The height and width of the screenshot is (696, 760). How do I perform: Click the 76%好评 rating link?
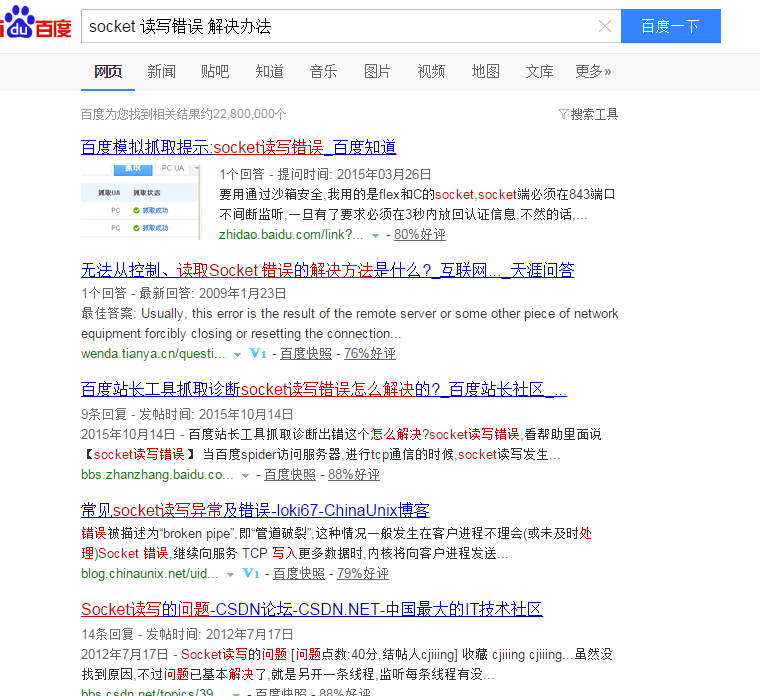(x=370, y=354)
